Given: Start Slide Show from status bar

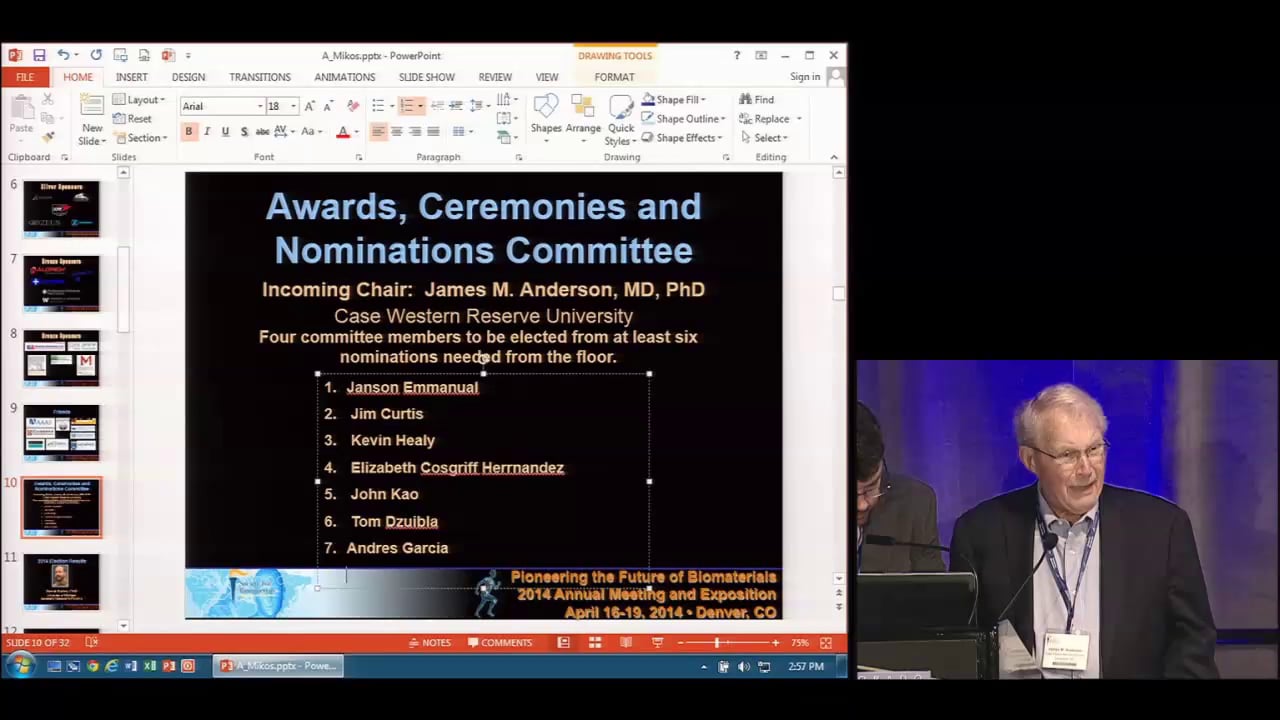Looking at the screenshot, I should [x=657, y=642].
